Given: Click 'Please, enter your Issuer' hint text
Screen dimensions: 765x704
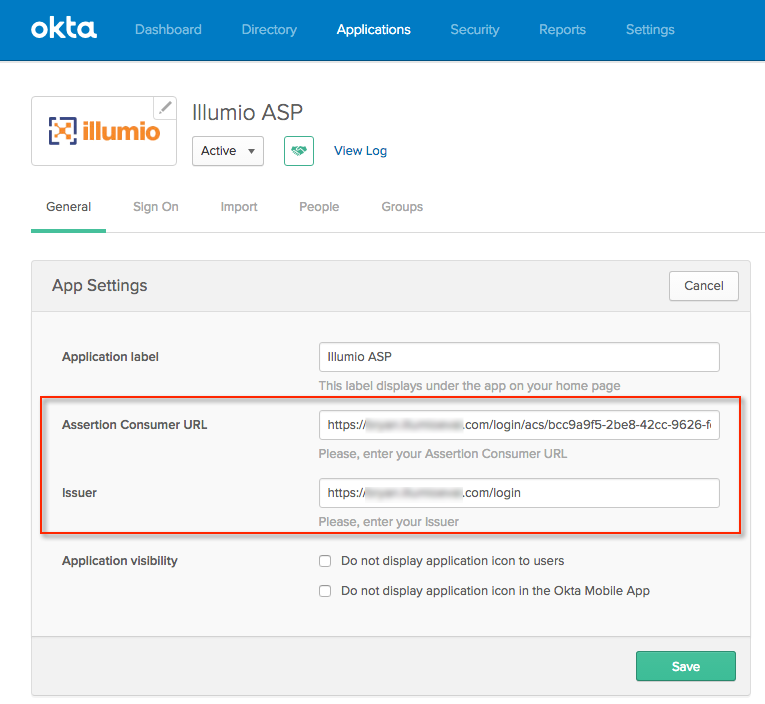Looking at the screenshot, I should tap(388, 522).
